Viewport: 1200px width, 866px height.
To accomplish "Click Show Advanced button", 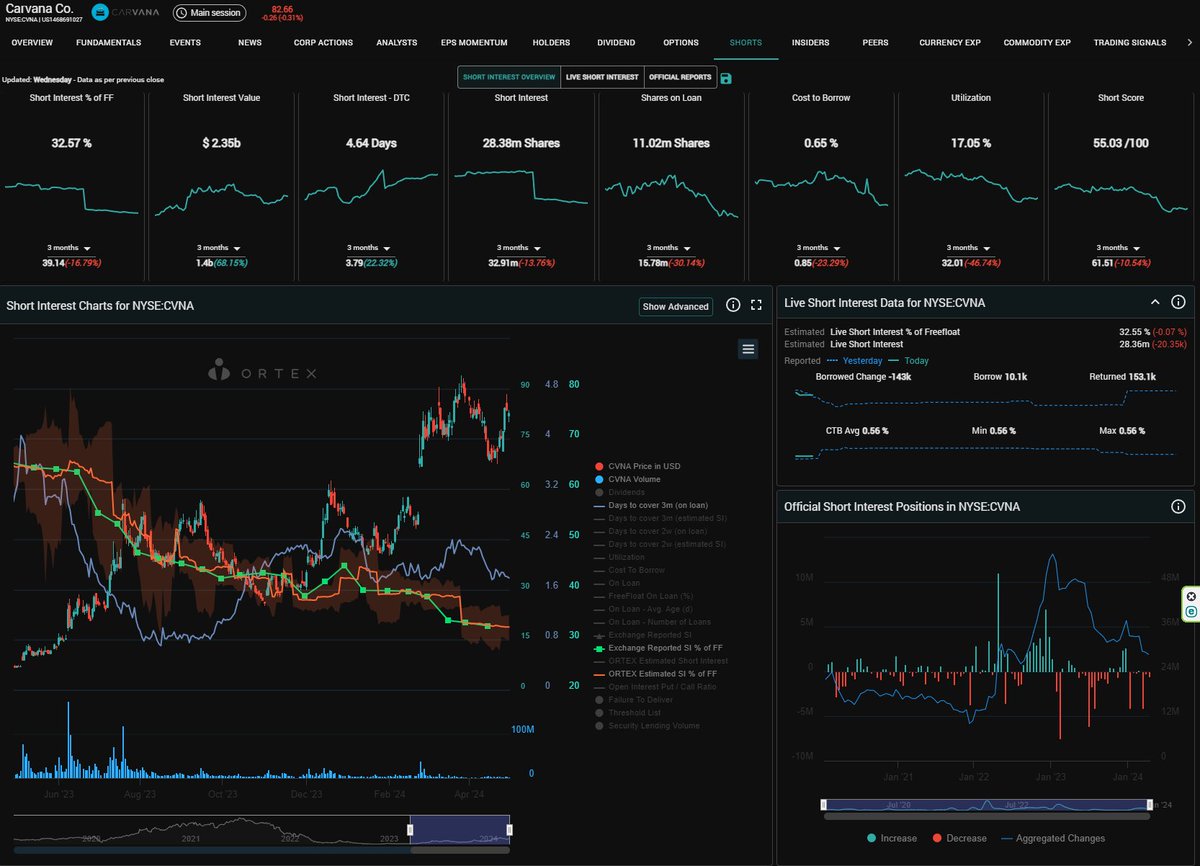I will [676, 306].
